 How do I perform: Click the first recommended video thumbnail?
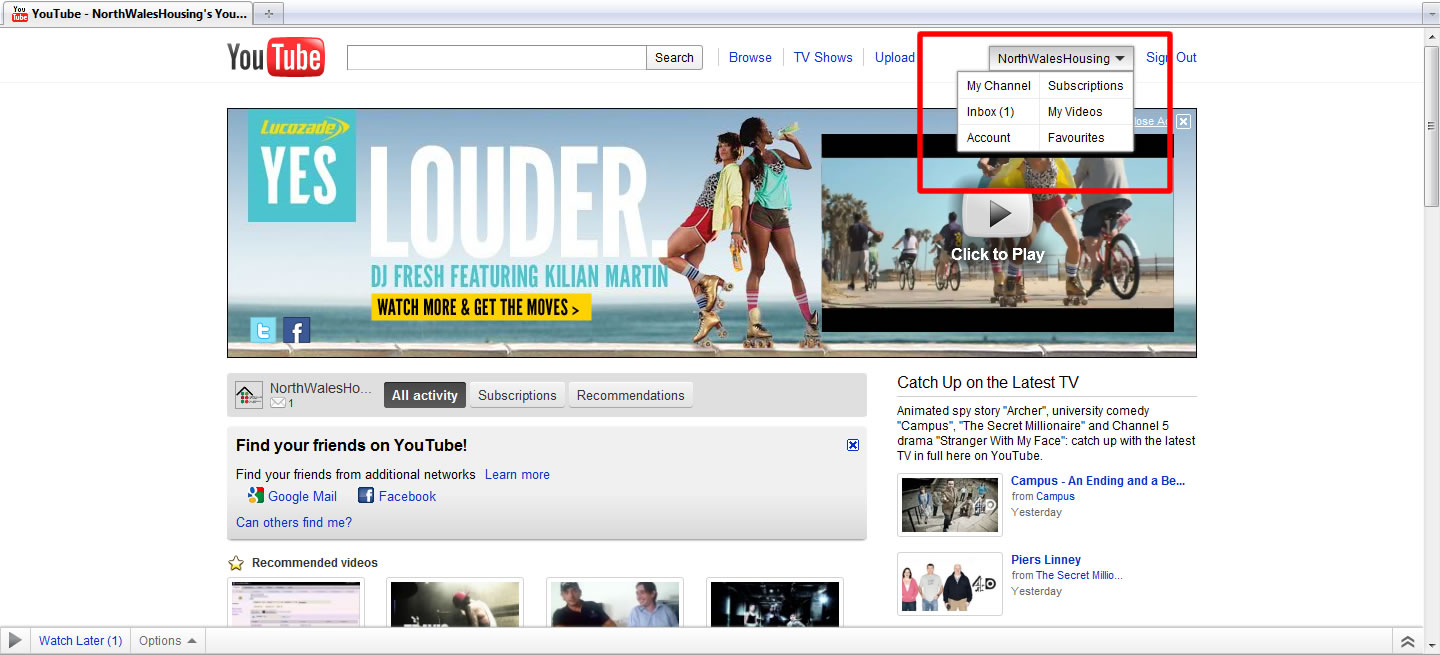pos(295,603)
